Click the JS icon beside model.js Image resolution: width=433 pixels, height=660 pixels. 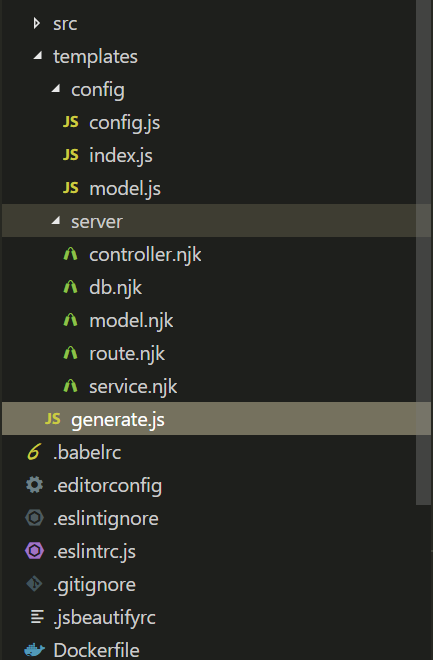pos(71,188)
